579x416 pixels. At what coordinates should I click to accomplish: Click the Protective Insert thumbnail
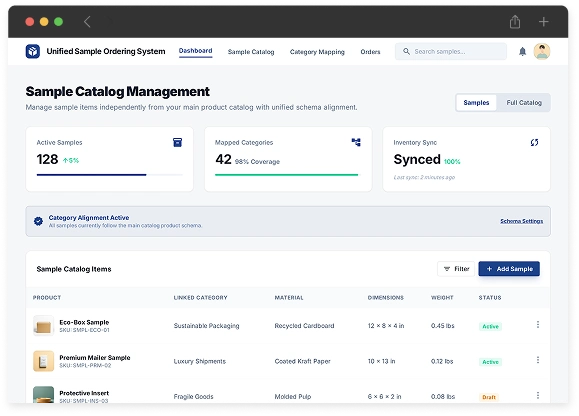pos(43,395)
